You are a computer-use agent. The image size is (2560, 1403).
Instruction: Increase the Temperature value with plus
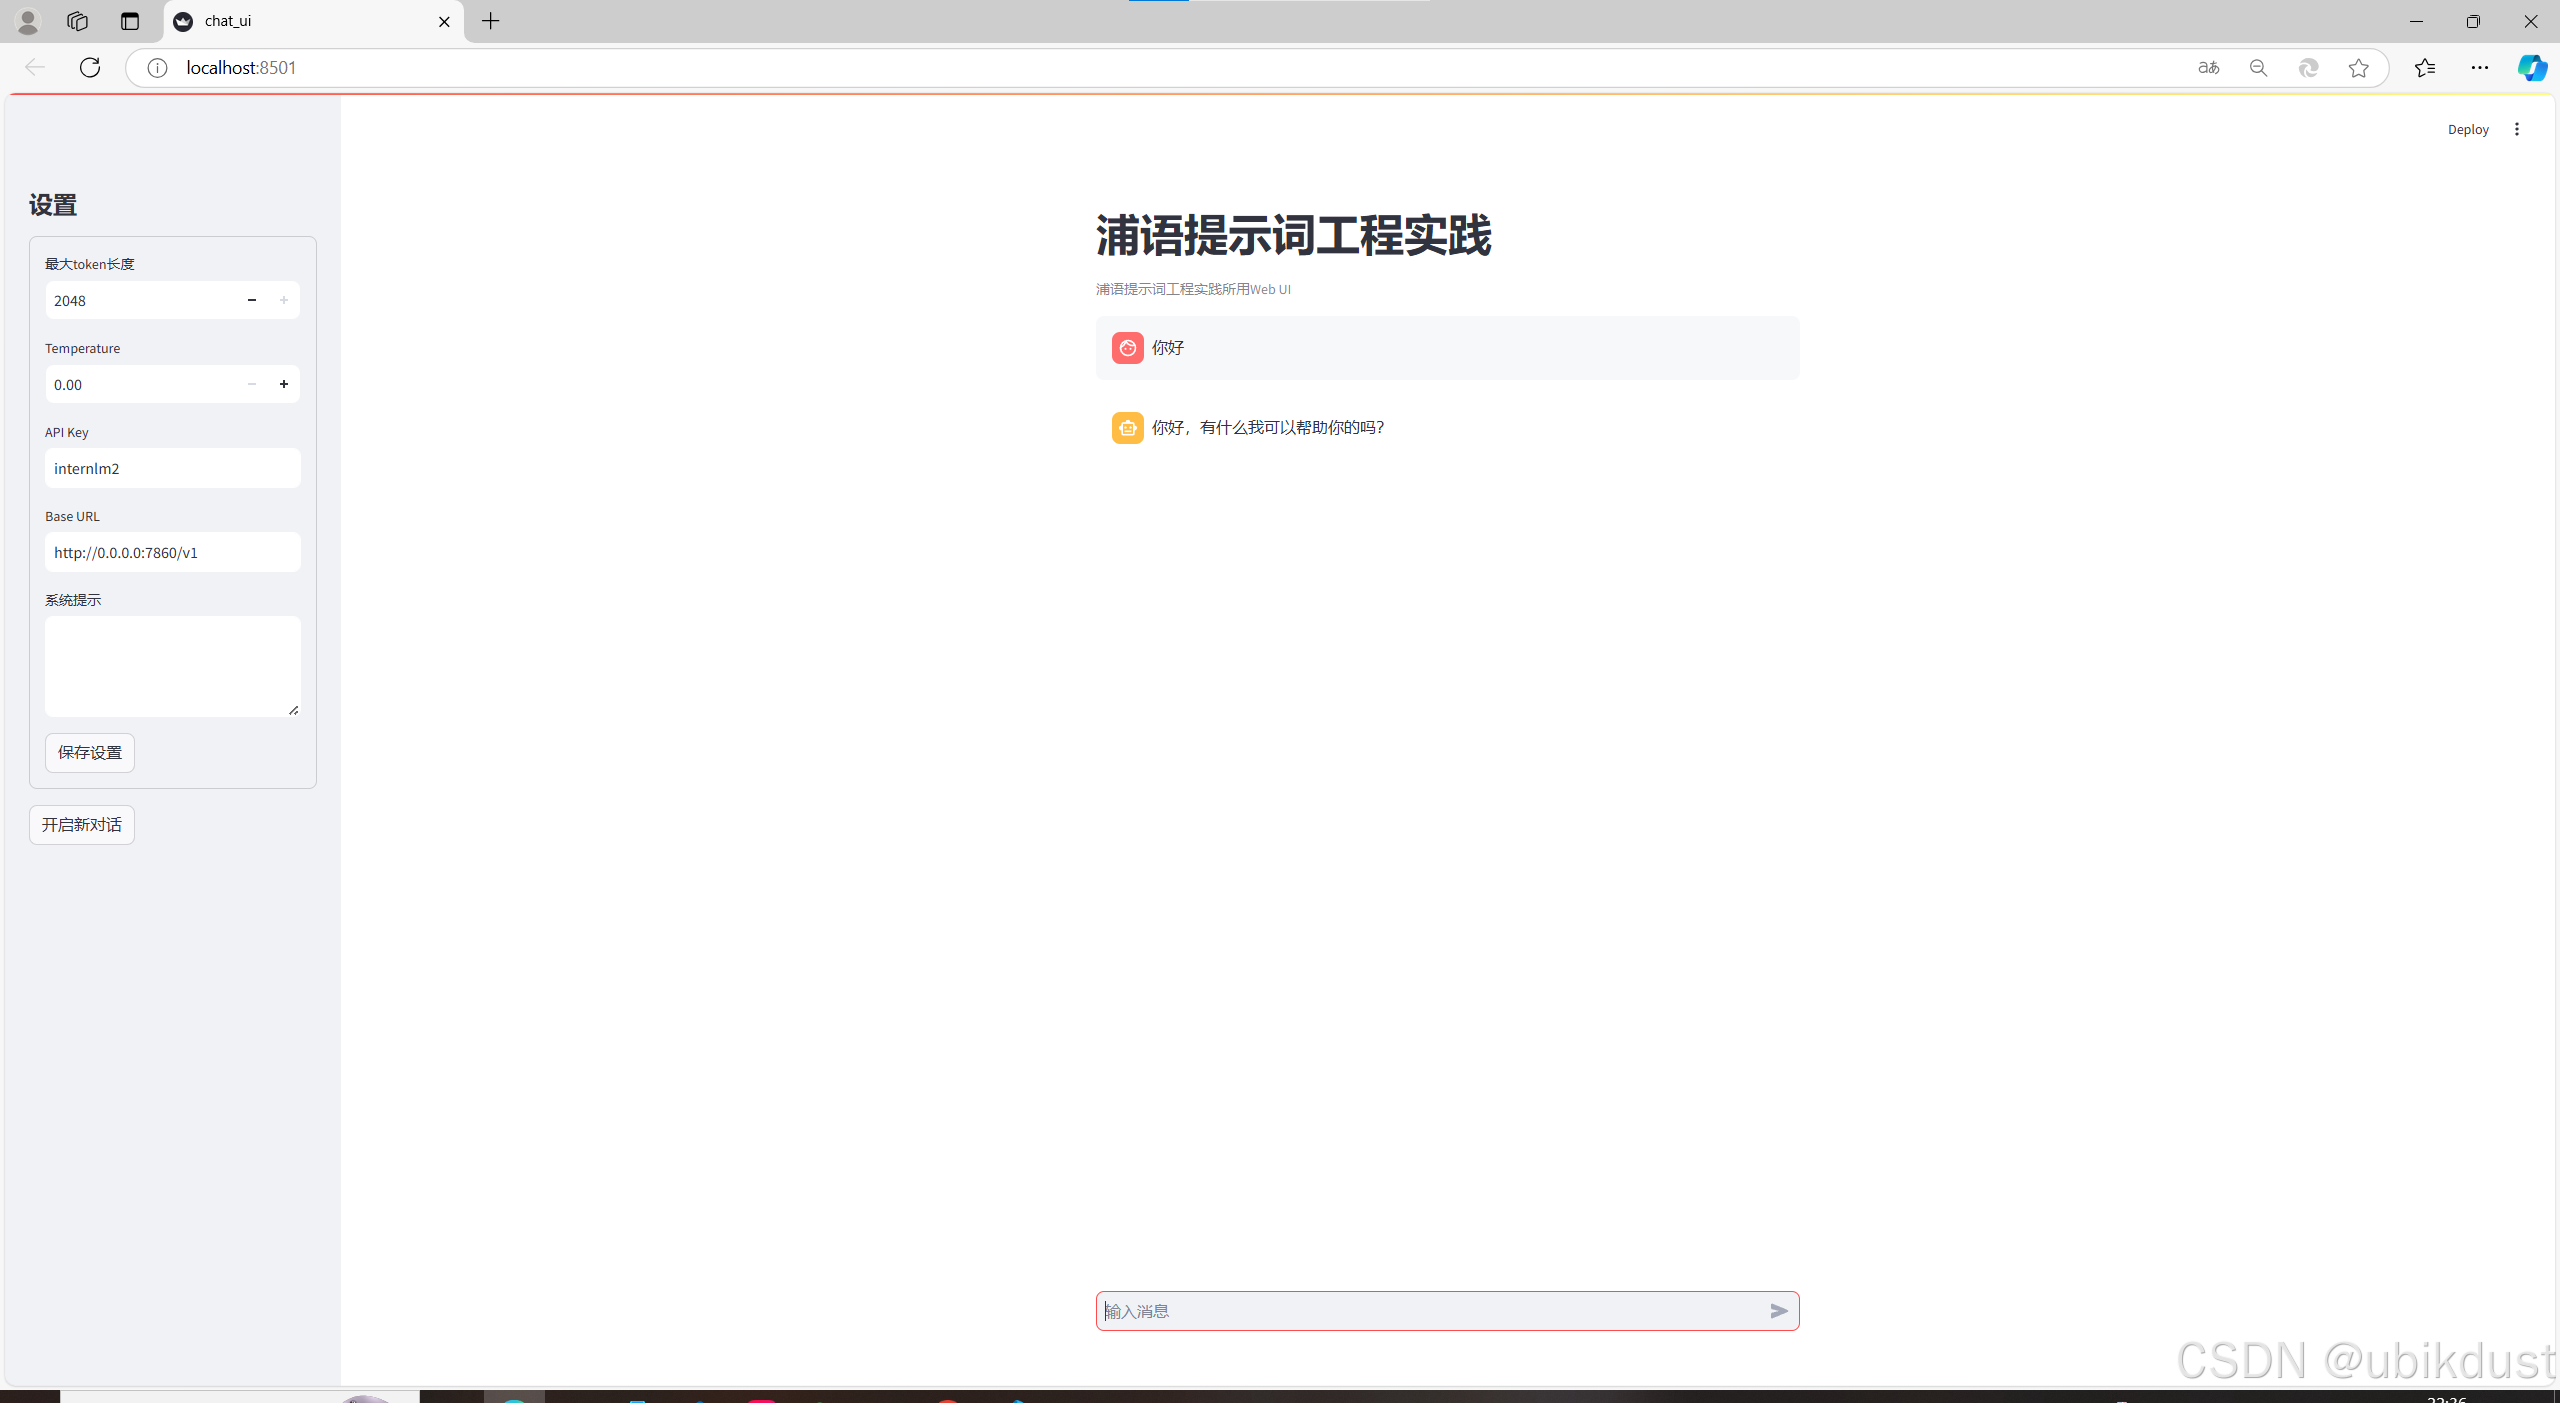coord(284,384)
